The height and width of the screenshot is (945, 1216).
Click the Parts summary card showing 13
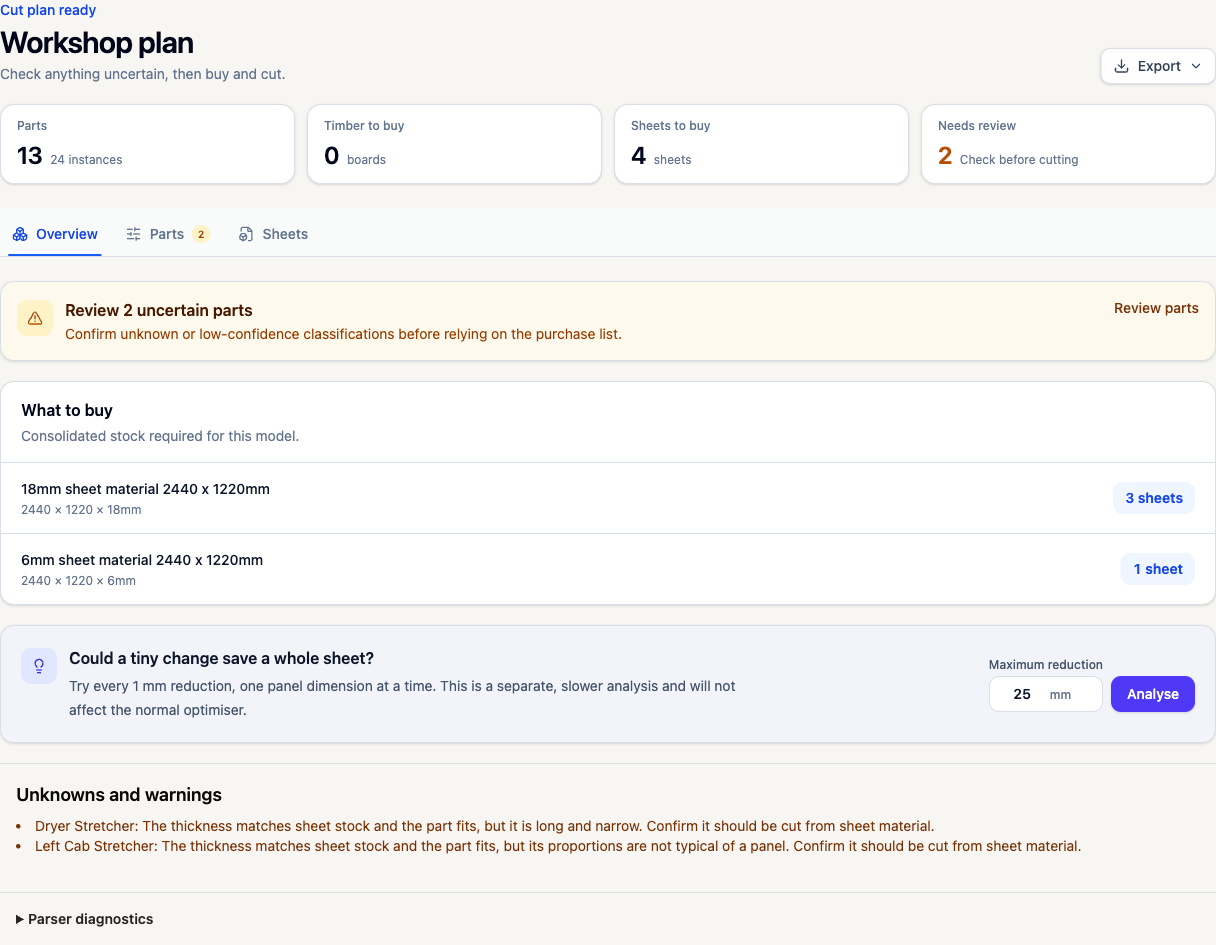(x=147, y=144)
